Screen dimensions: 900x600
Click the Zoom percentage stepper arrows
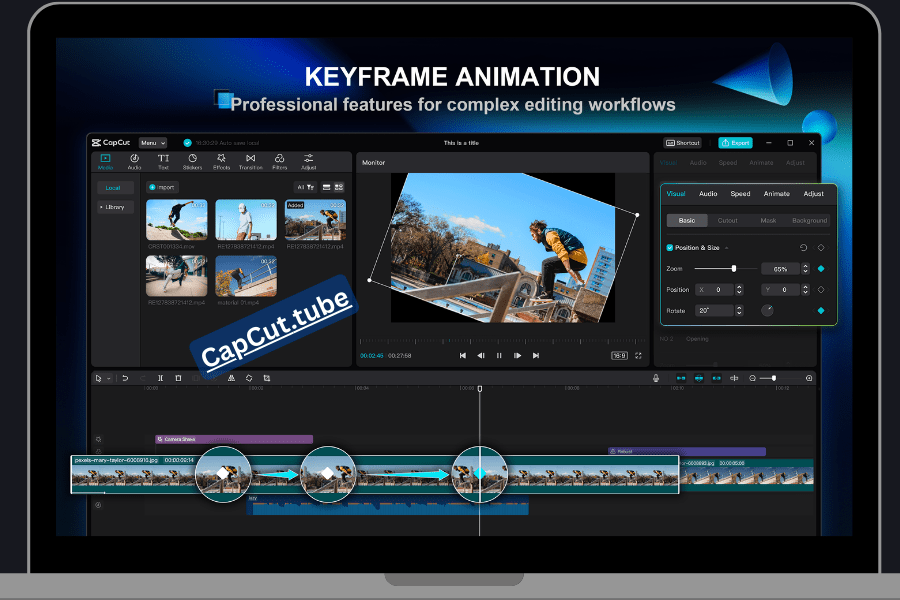[805, 269]
